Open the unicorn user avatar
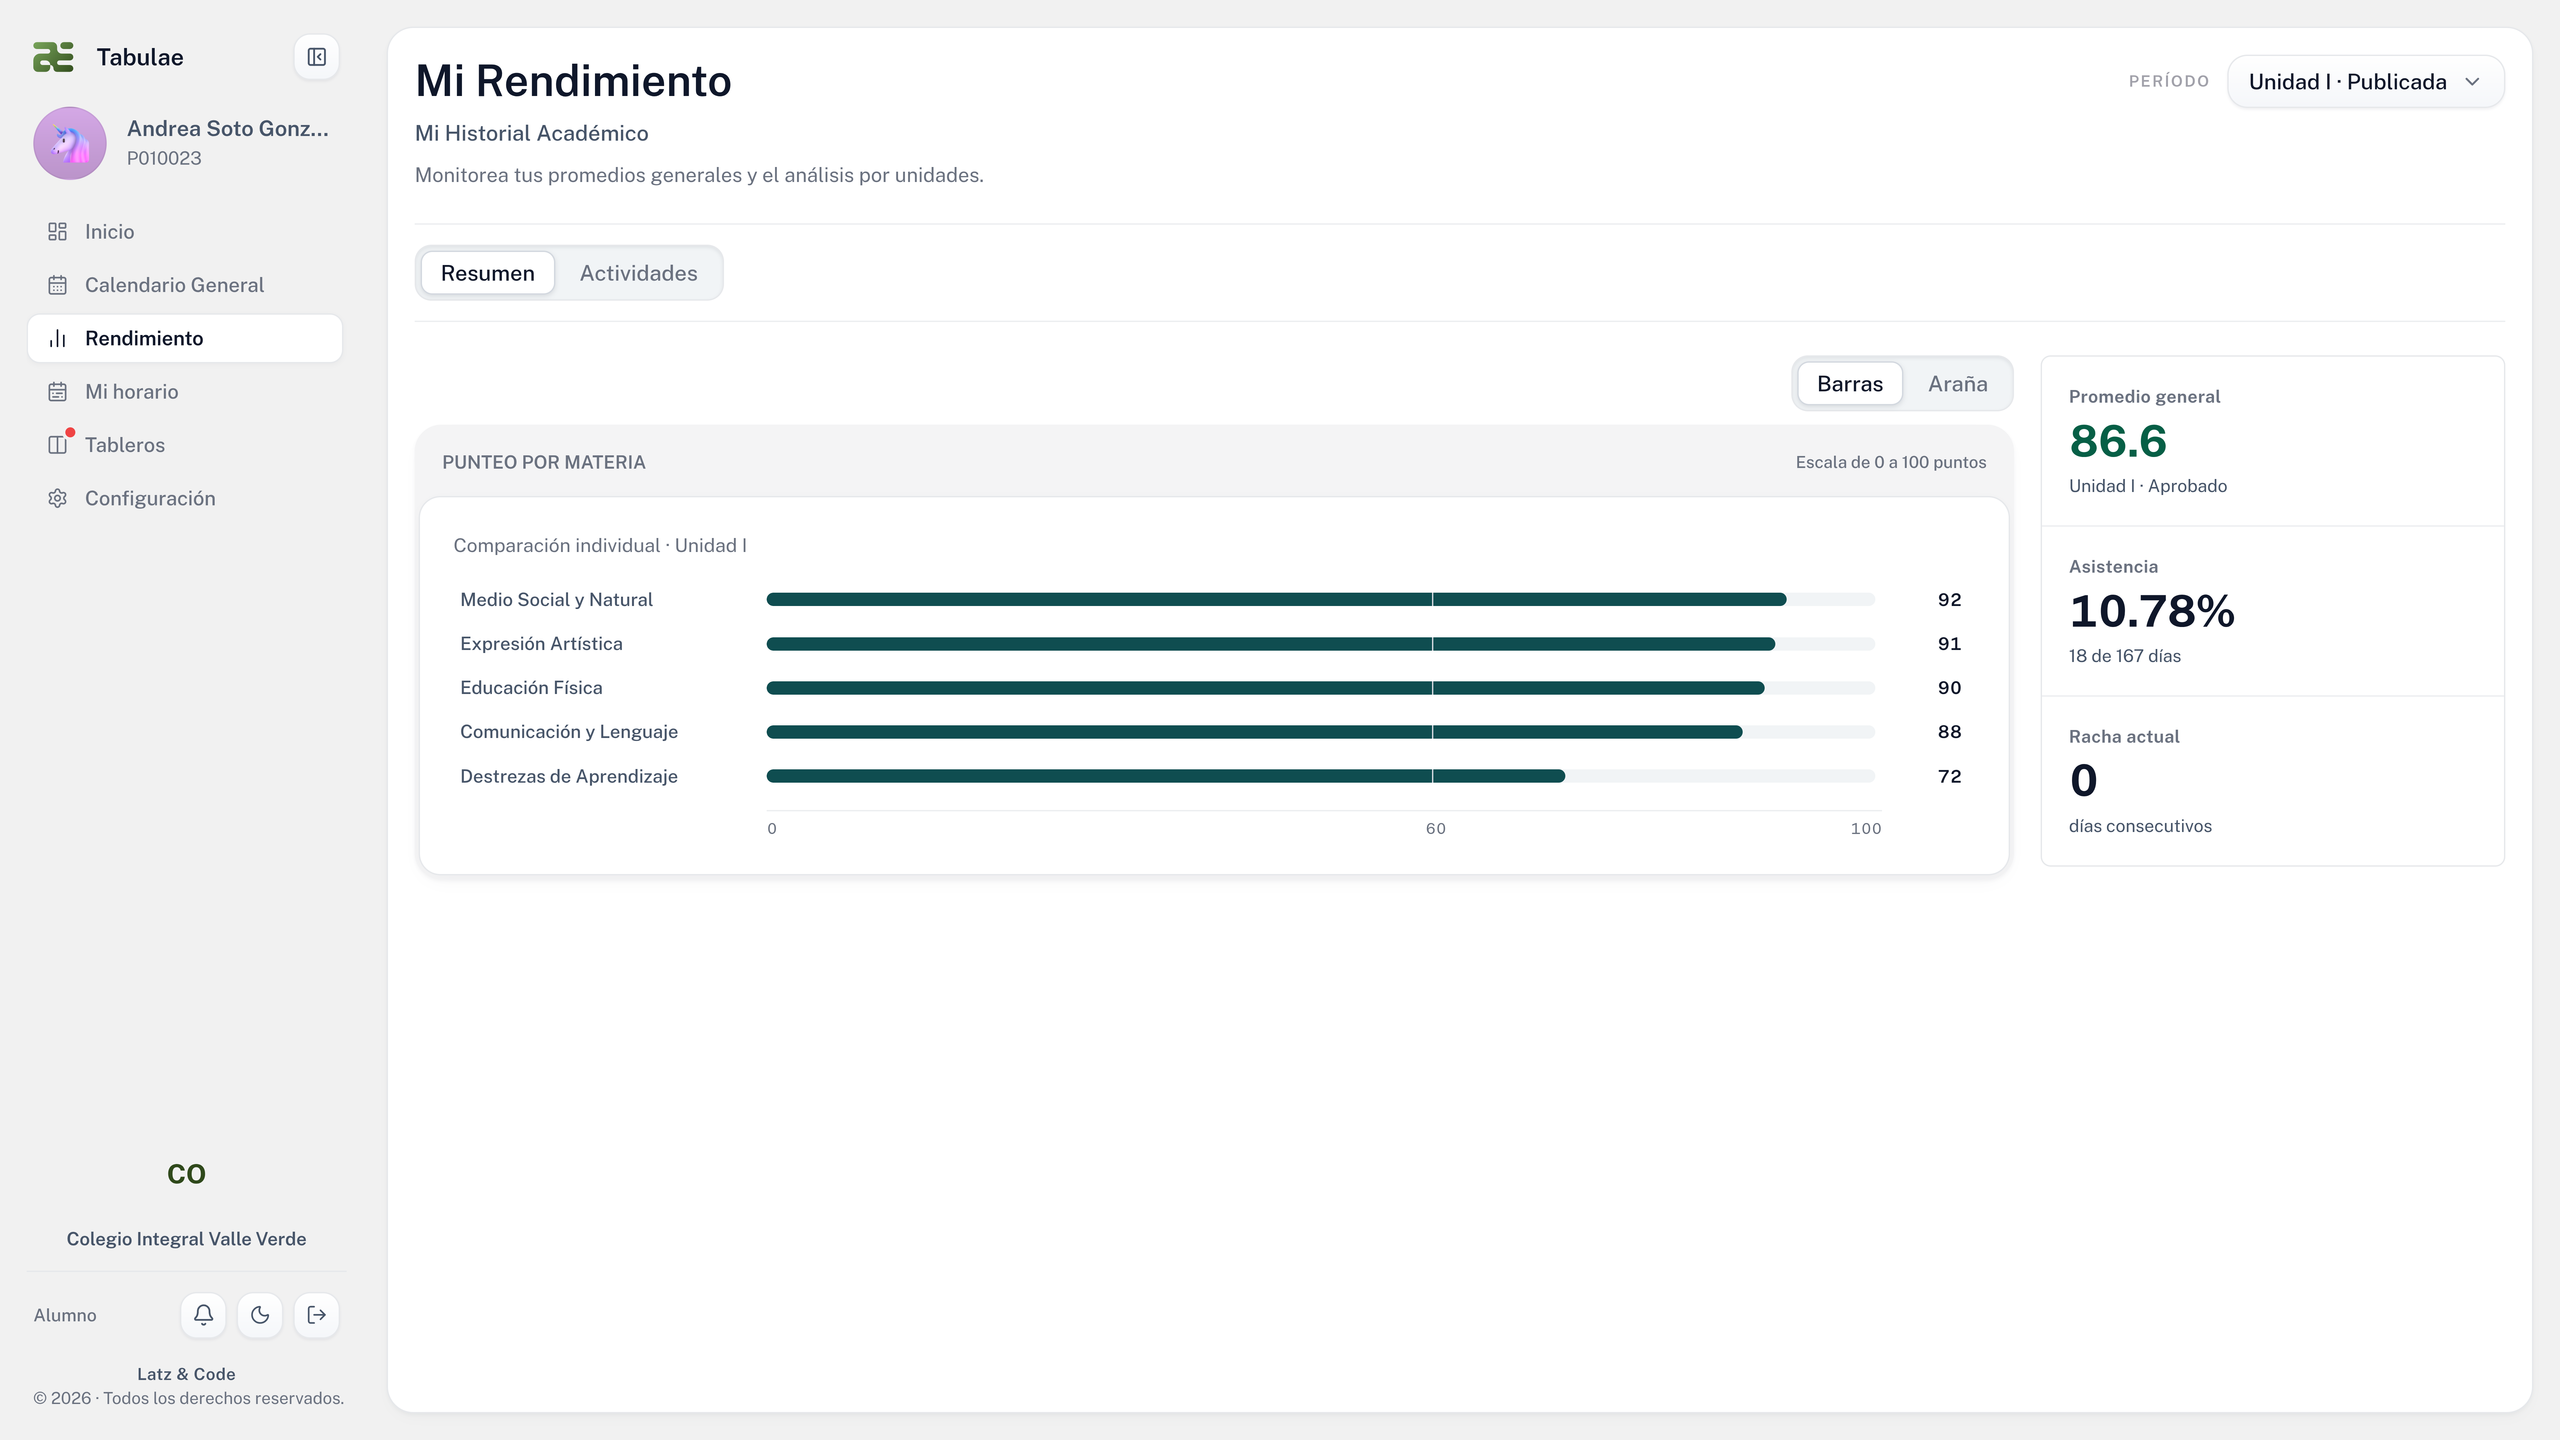 [70, 143]
